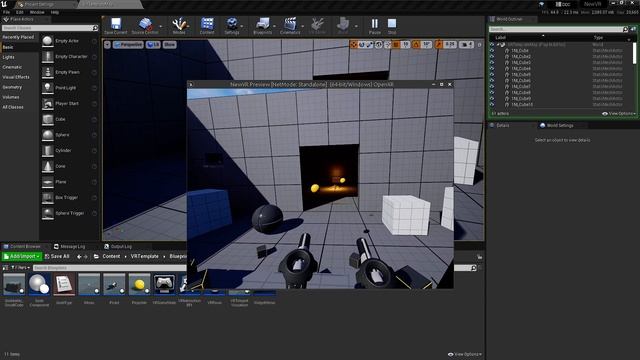Select the Cone actor icon
Image resolution: width=640 pixels, height=360 pixels.
pyautogui.click(x=47, y=166)
